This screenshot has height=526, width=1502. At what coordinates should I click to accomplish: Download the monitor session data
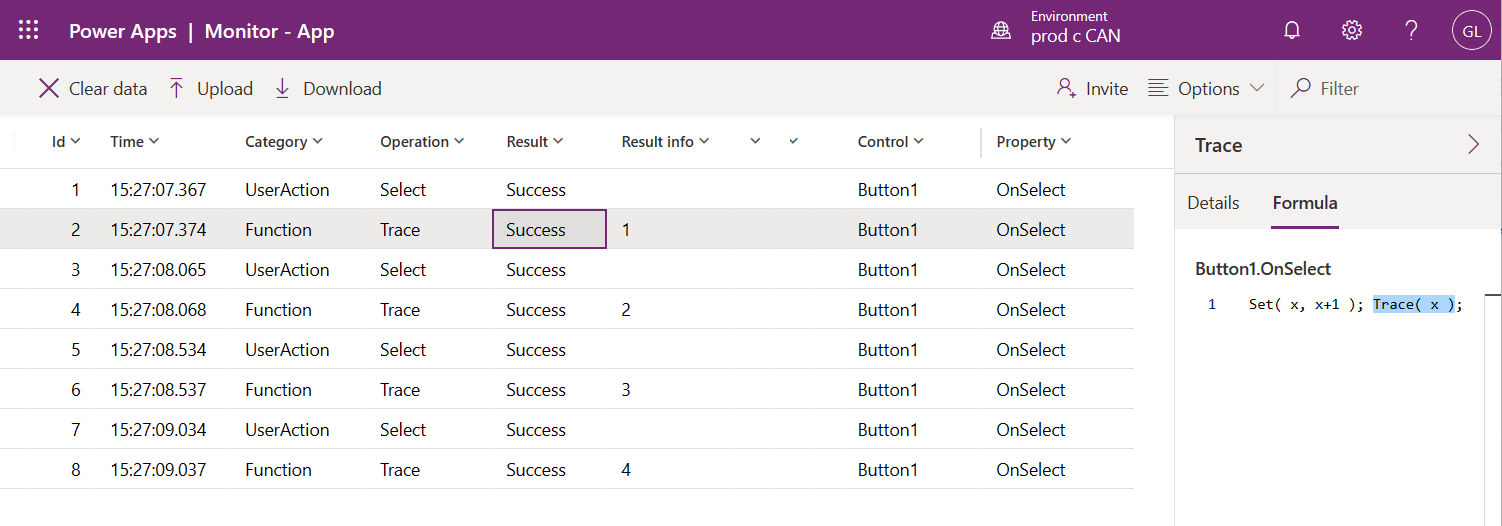pos(328,88)
